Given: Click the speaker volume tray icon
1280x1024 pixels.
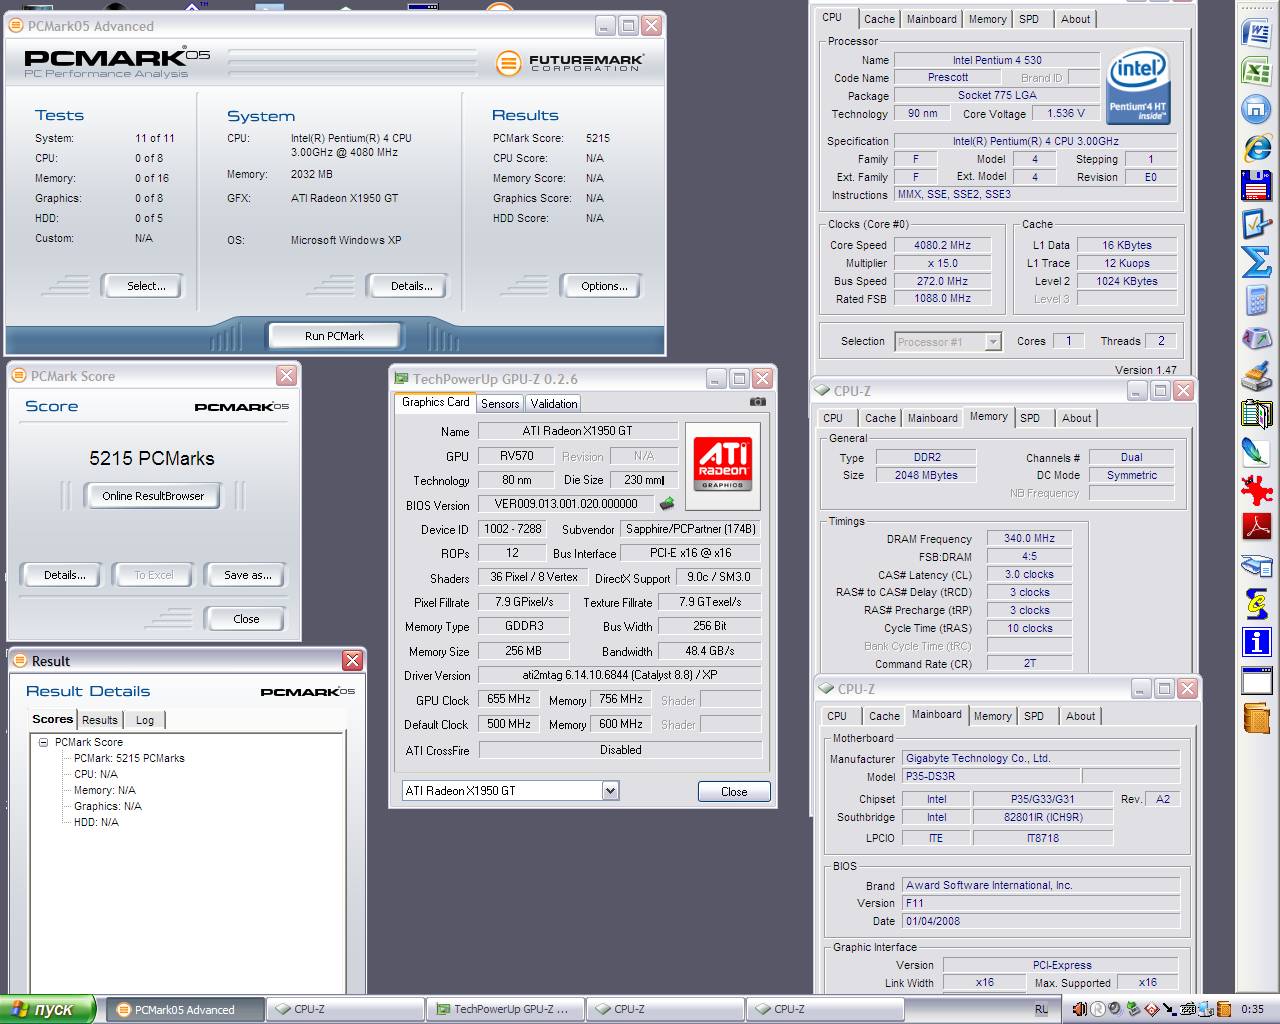Looking at the screenshot, I should tap(1079, 1009).
